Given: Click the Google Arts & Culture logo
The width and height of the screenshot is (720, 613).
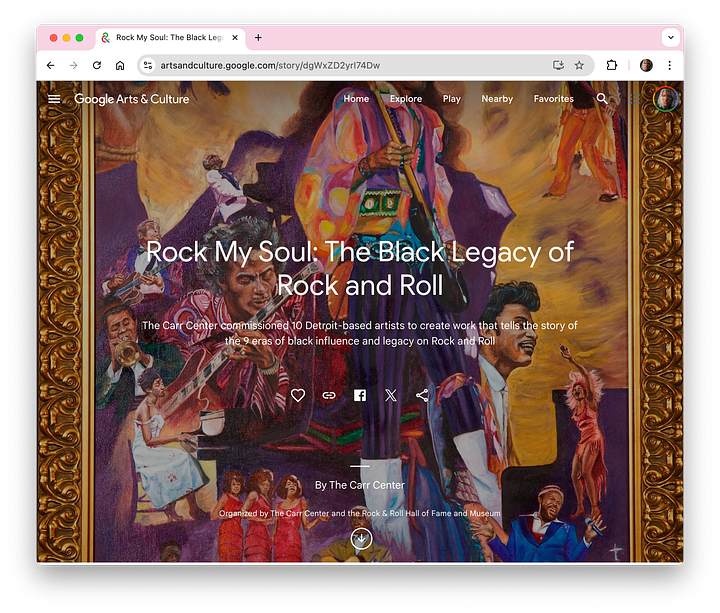Looking at the screenshot, I should point(131,99).
